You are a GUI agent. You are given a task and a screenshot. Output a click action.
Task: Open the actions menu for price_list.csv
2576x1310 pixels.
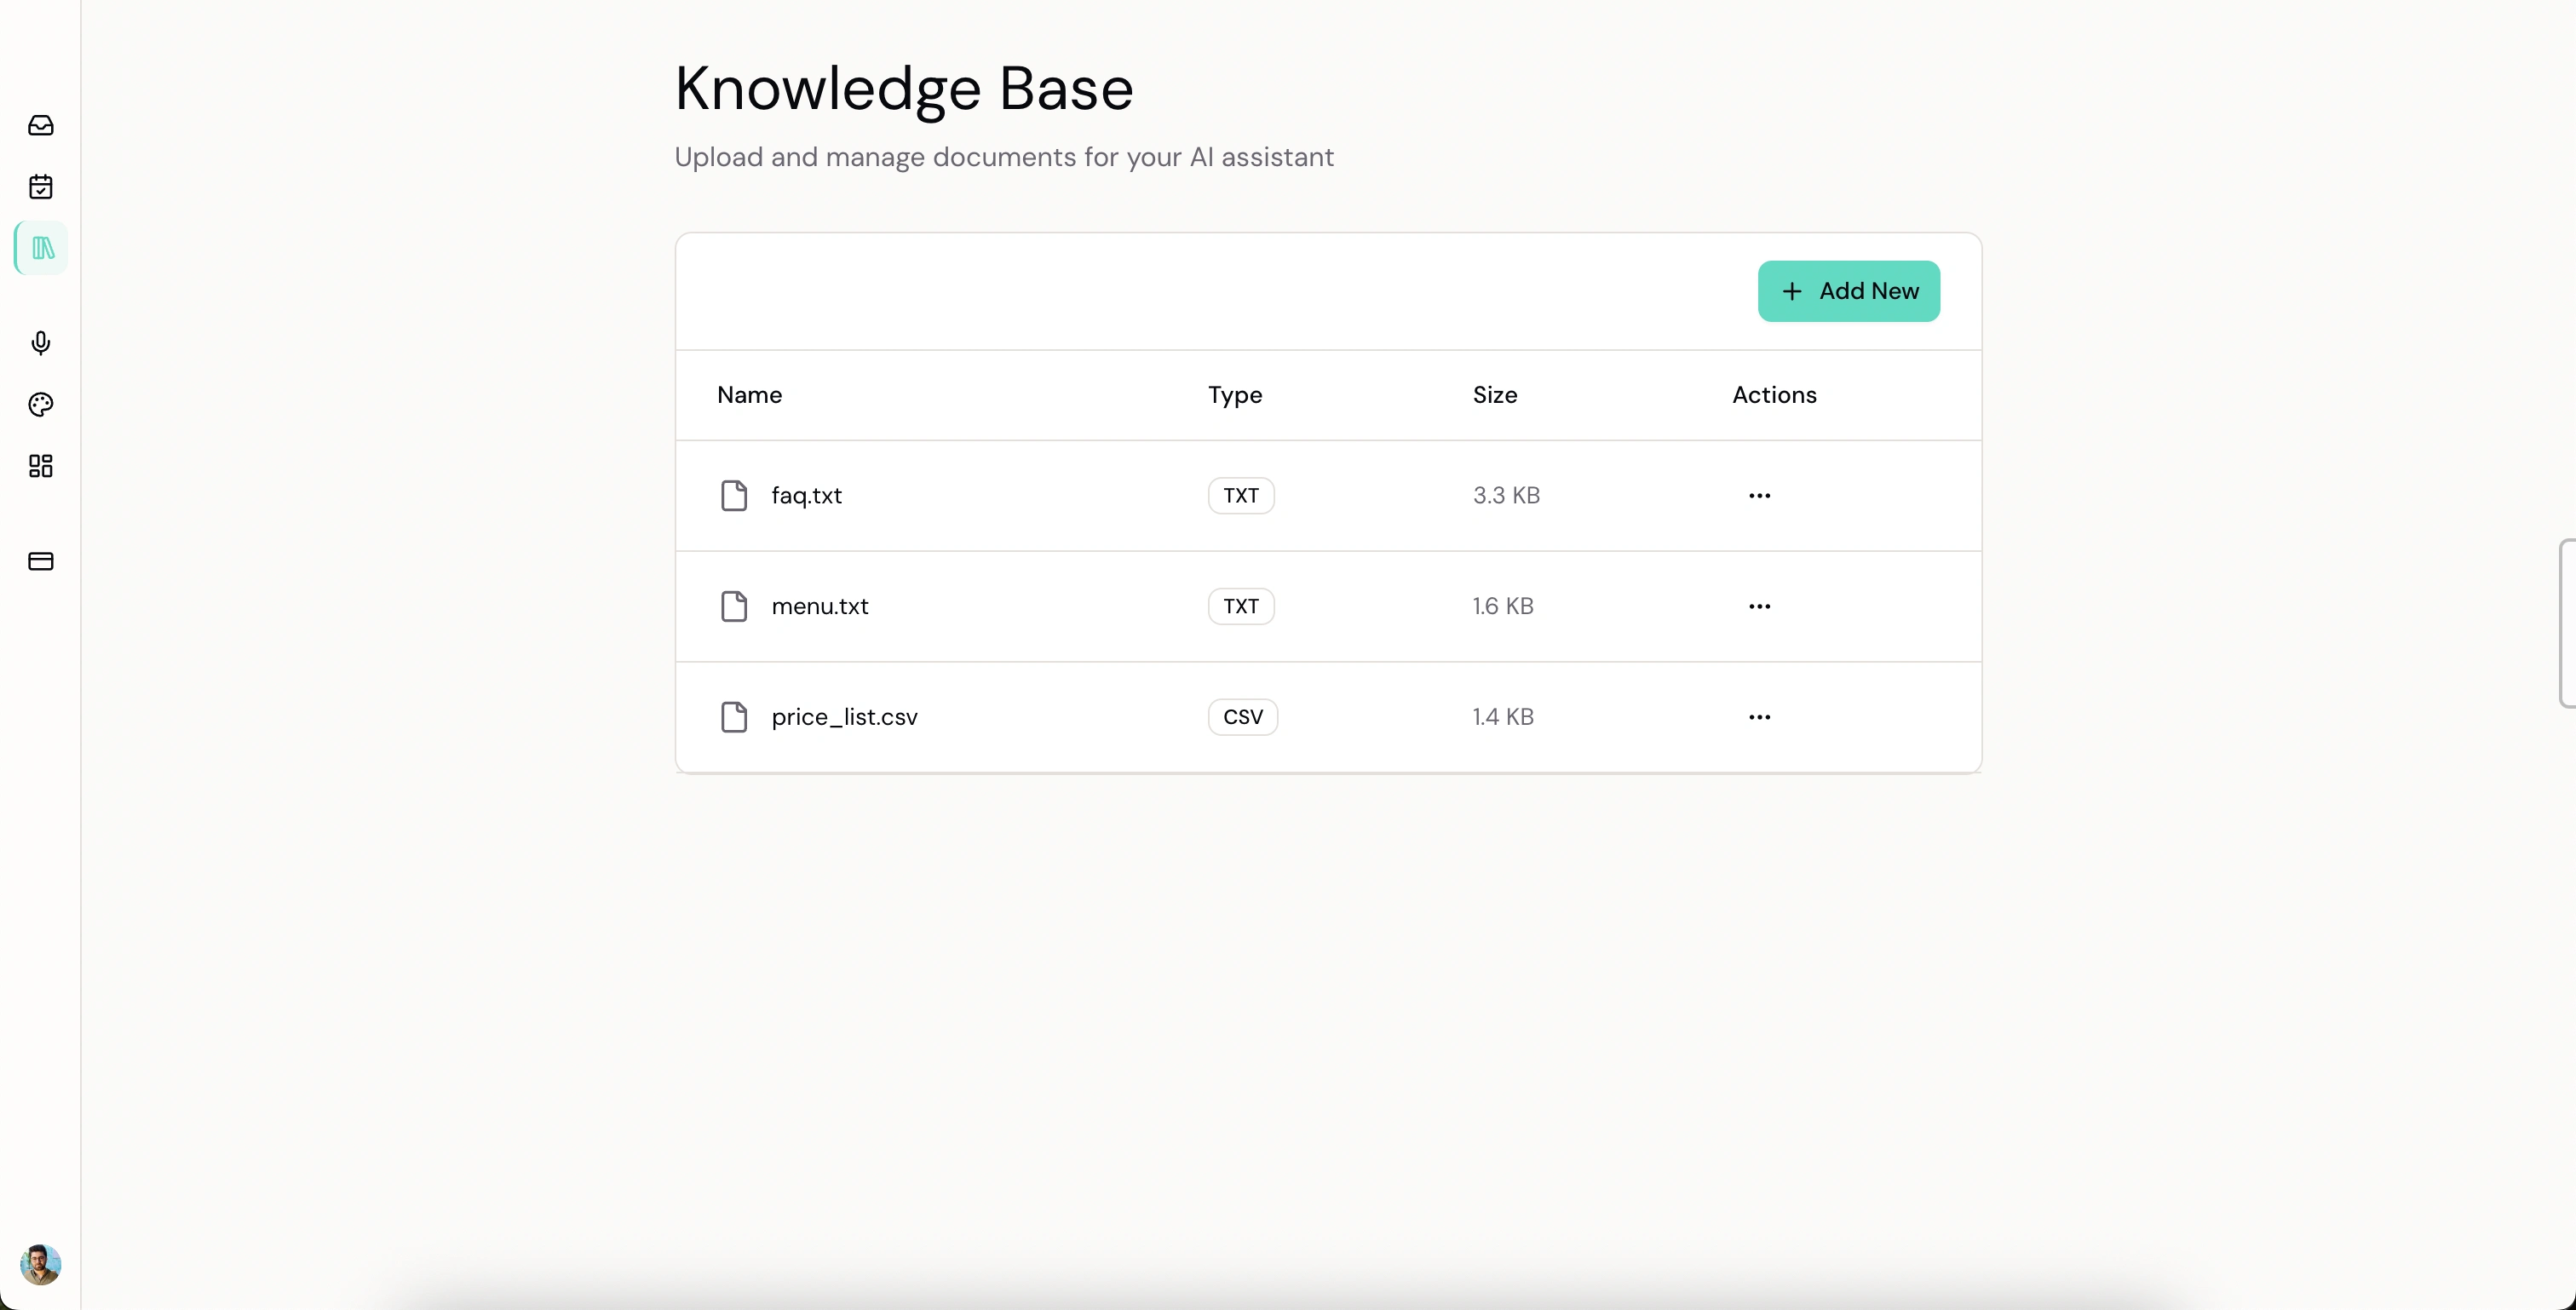[x=1759, y=717]
